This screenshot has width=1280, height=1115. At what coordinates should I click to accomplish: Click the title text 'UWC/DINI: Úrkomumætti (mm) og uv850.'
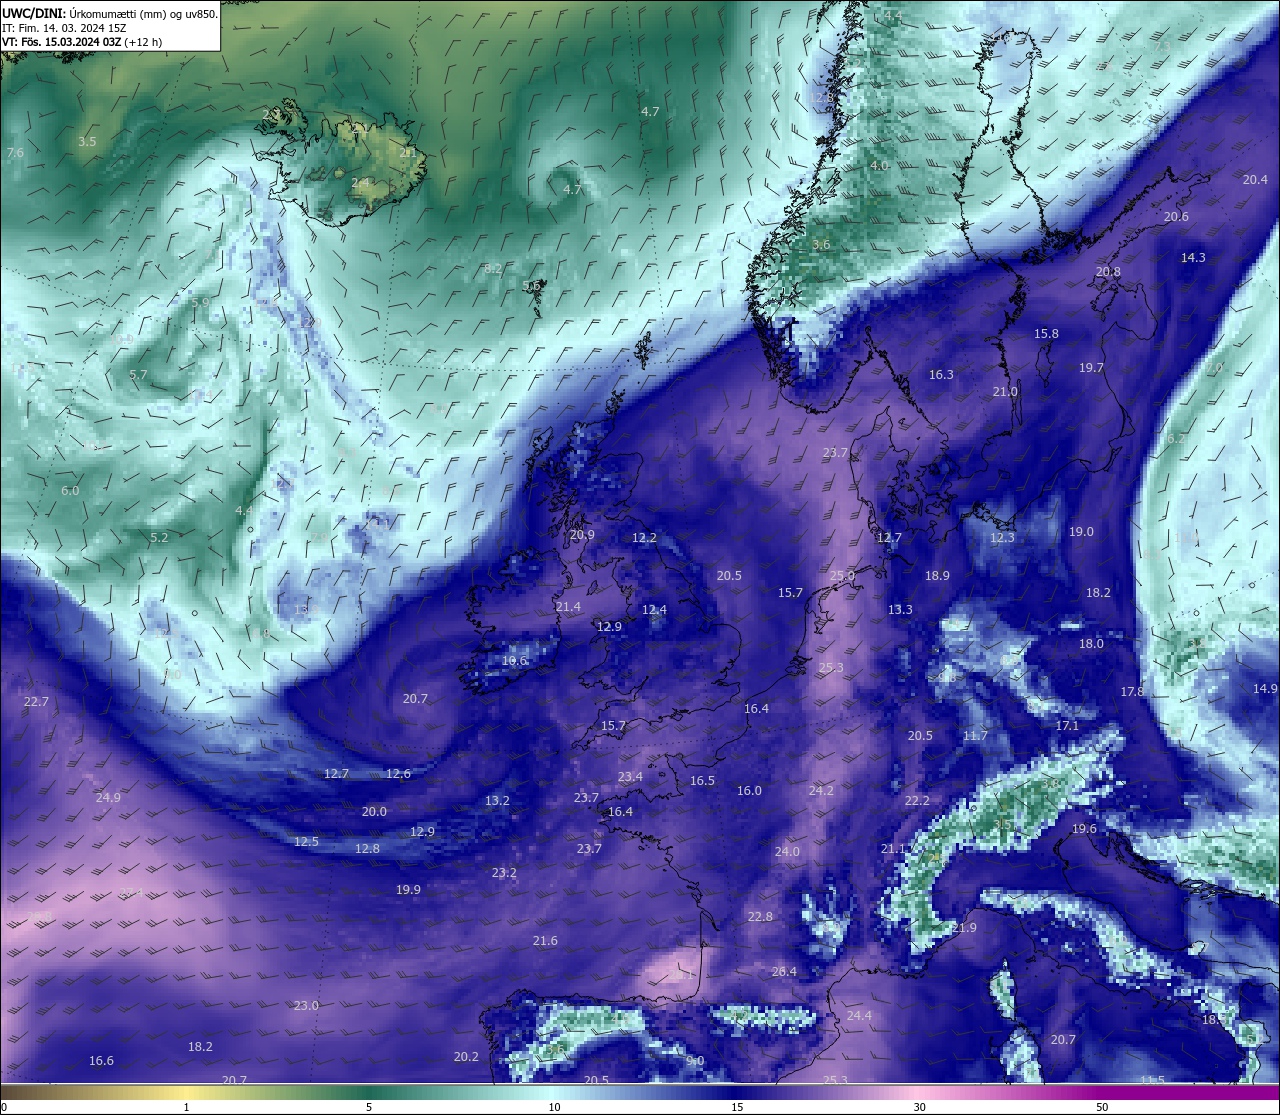click(109, 13)
